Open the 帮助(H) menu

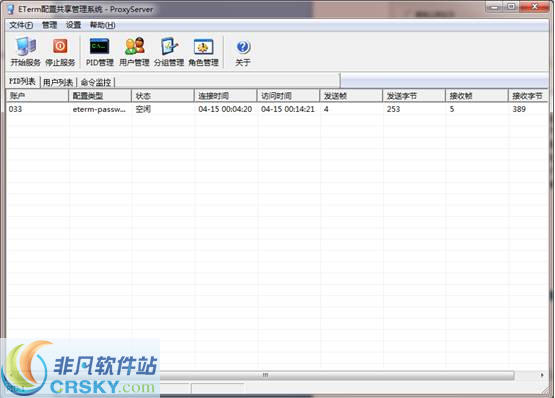click(x=102, y=25)
